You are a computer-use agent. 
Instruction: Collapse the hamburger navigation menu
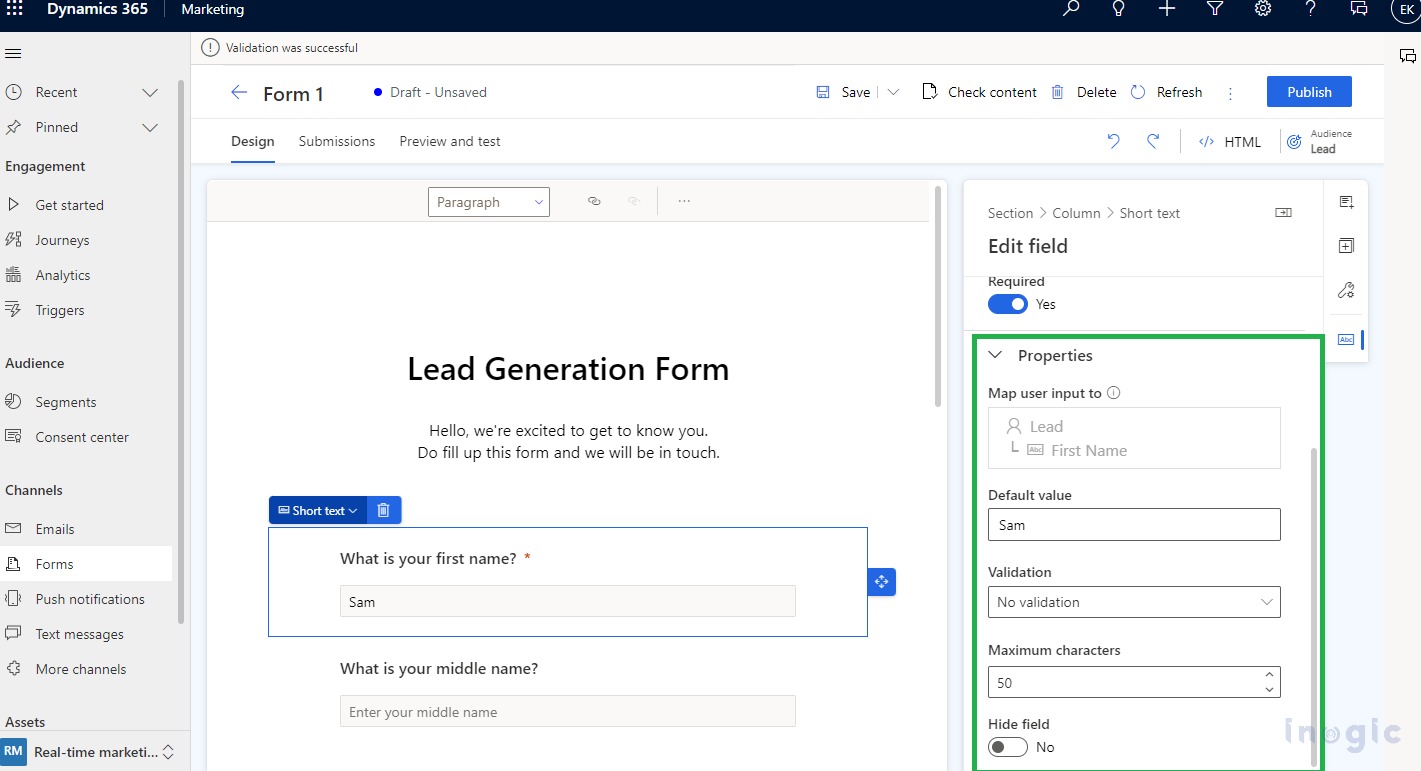tap(13, 54)
